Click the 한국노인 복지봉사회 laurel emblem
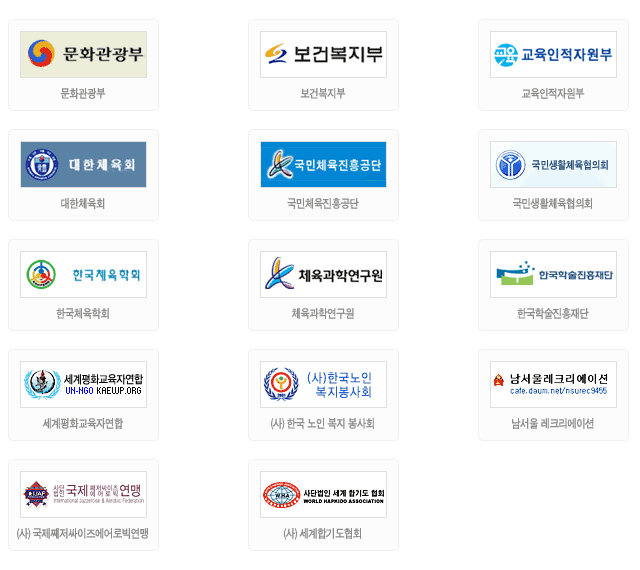This screenshot has height=570, width=640. coord(281,384)
